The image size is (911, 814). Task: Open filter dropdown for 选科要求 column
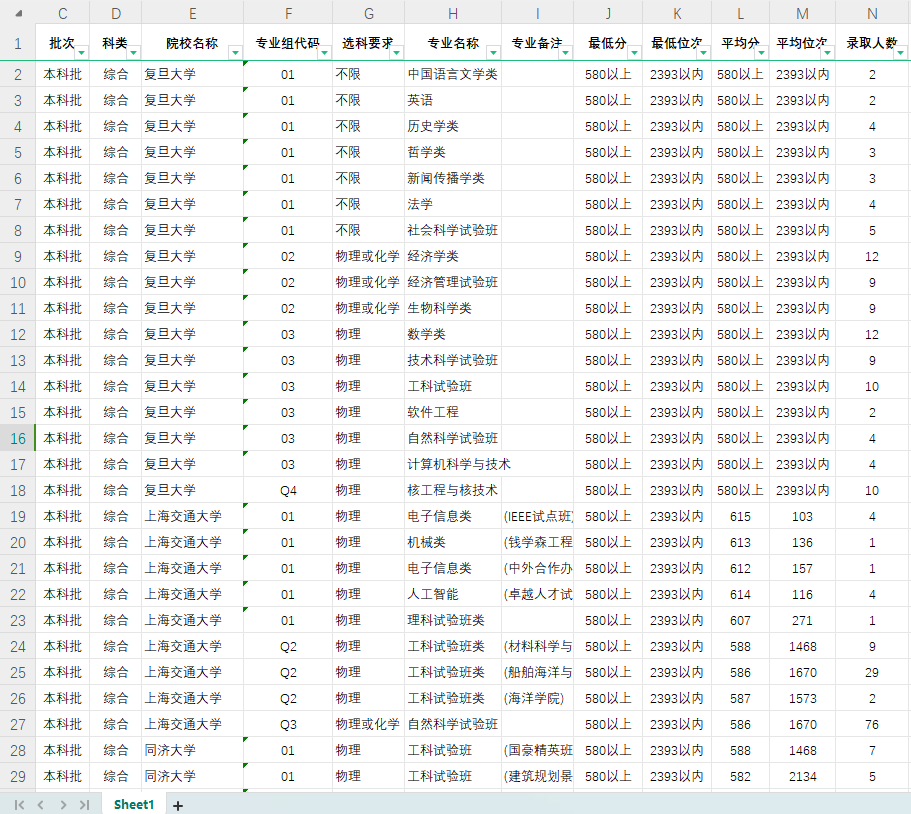click(x=397, y=53)
